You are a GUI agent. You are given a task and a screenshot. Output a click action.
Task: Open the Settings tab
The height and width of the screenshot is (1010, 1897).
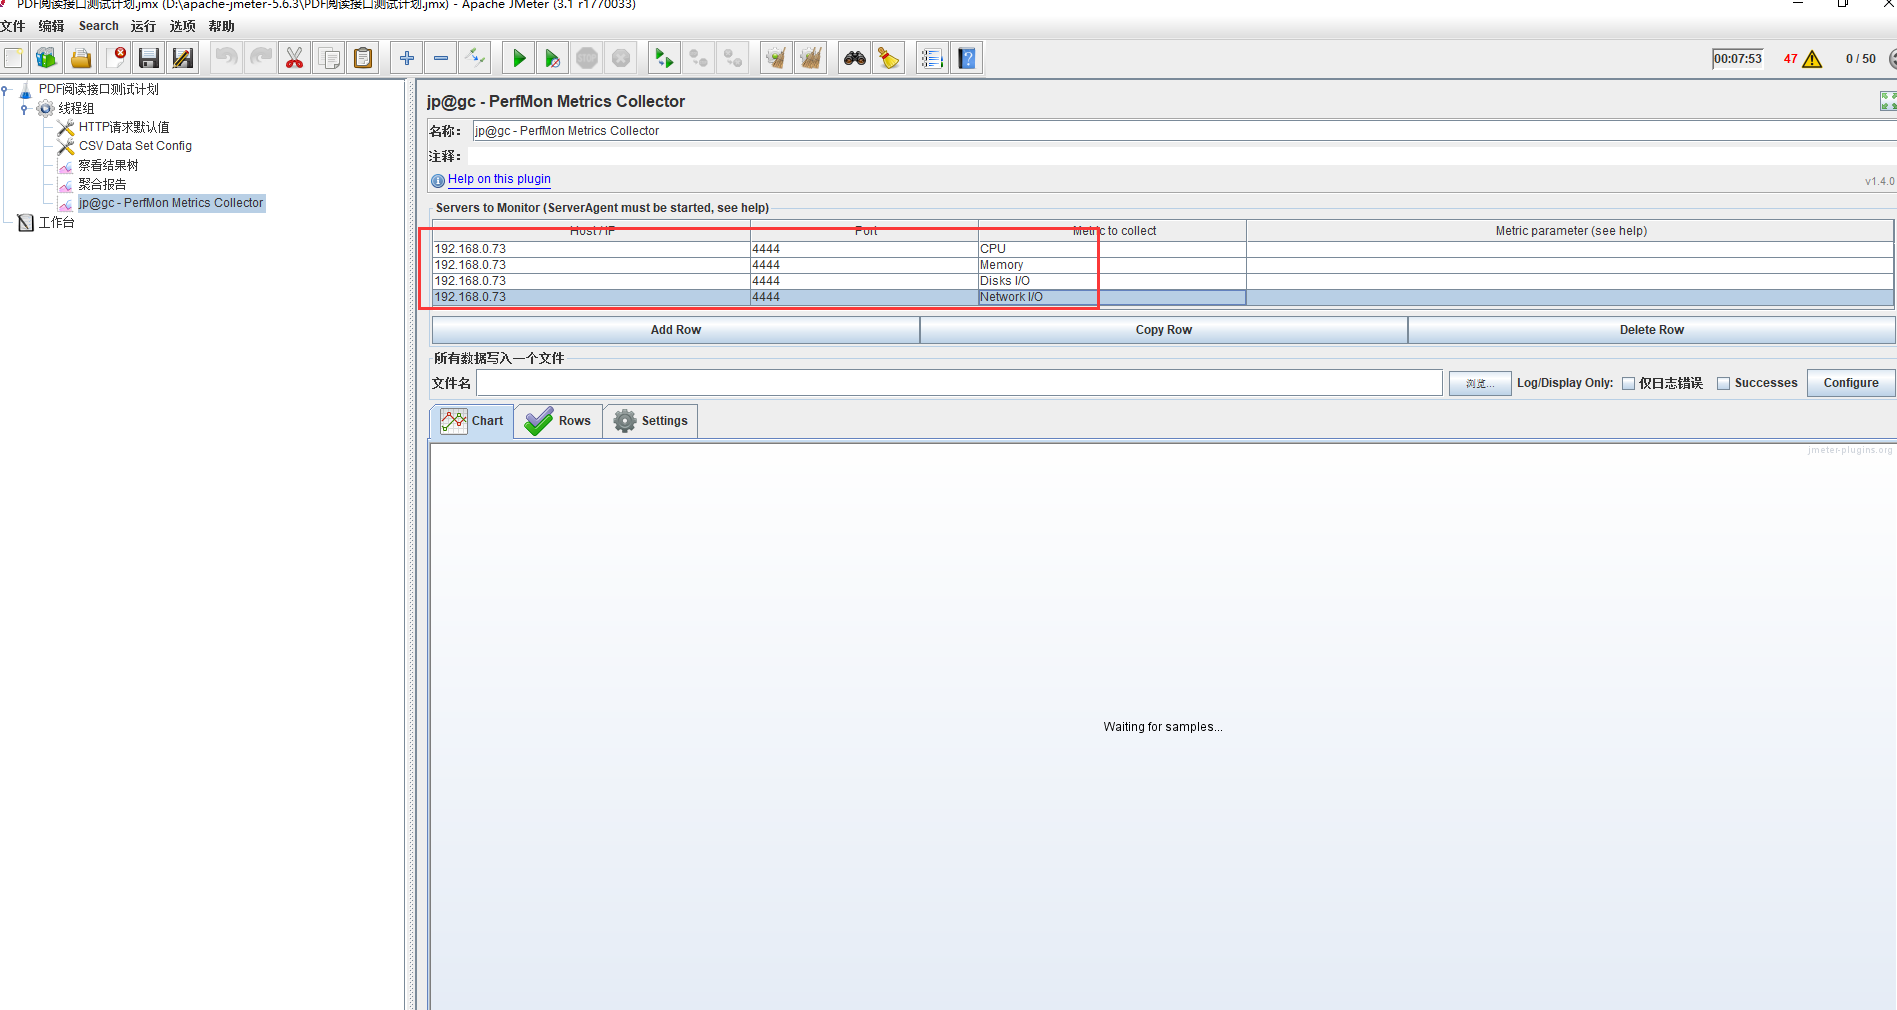click(651, 421)
